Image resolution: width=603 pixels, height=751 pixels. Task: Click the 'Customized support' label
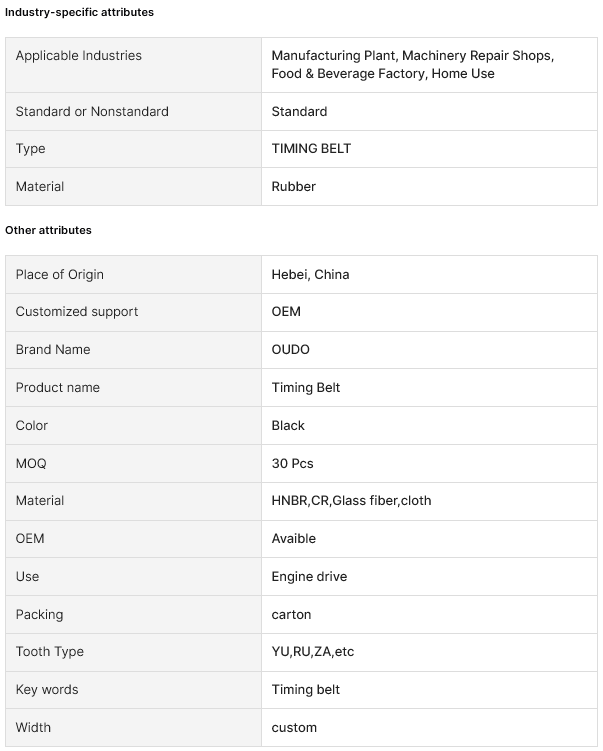[77, 312]
